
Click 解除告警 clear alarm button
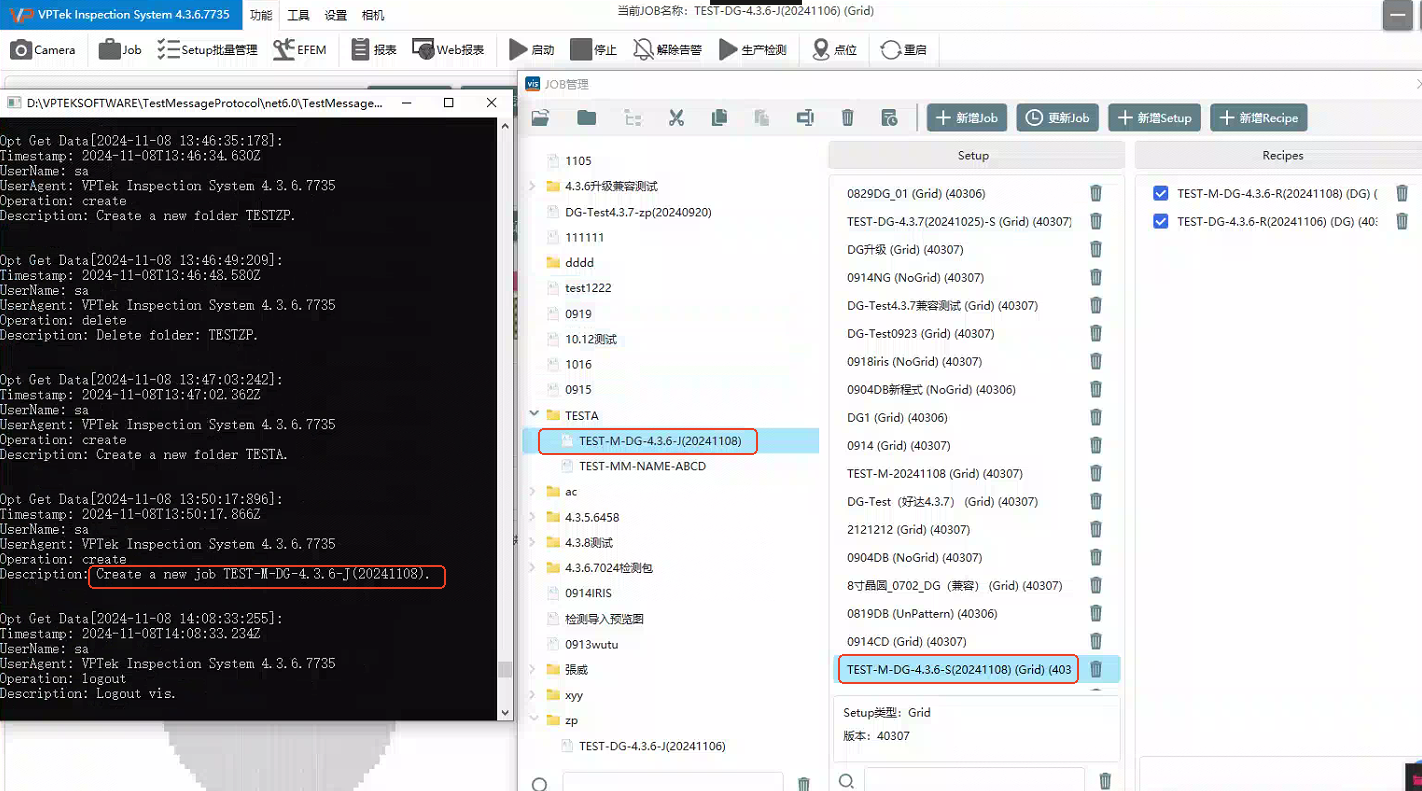[x=667, y=49]
